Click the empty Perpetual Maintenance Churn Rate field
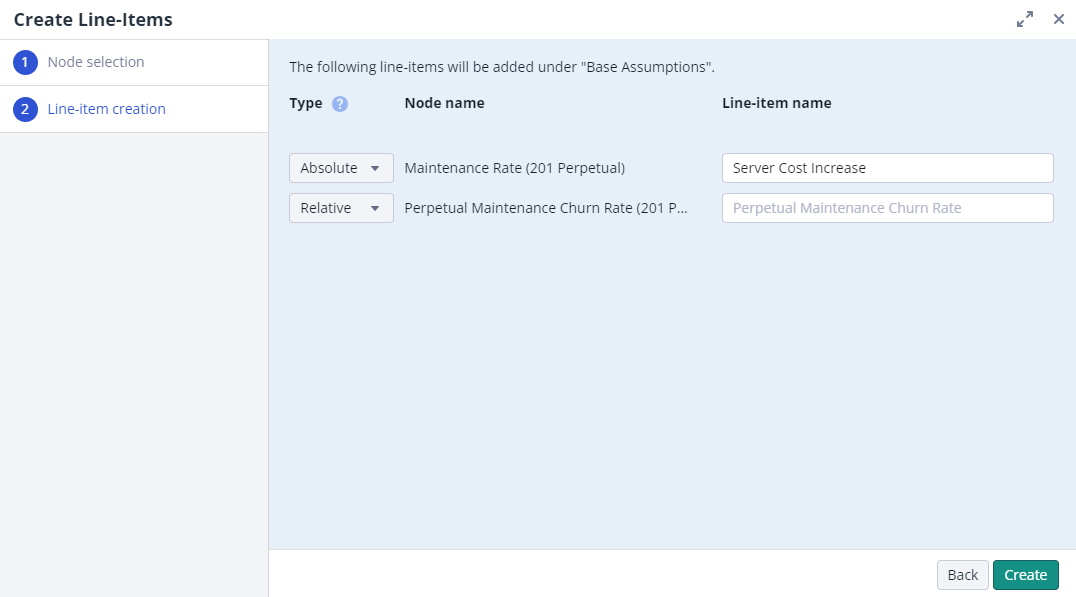Image resolution: width=1076 pixels, height=597 pixels. pos(887,208)
